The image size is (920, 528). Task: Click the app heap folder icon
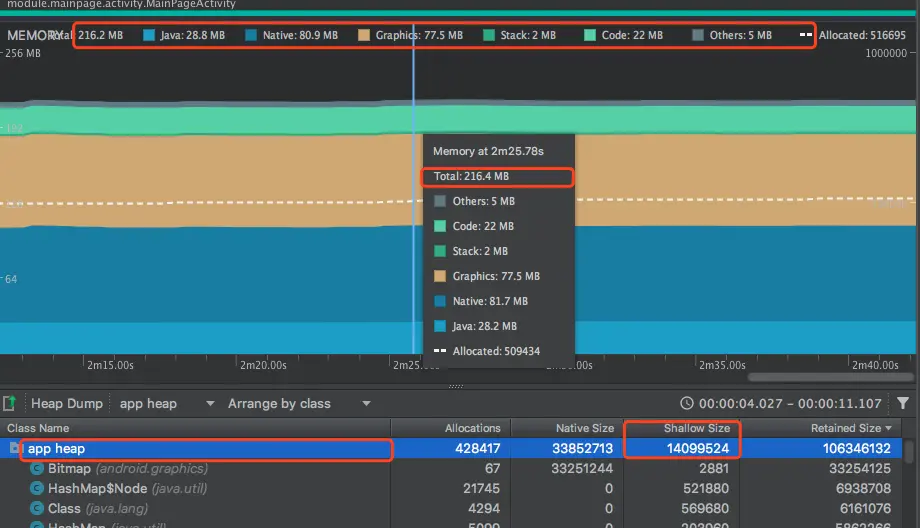tap(15, 449)
